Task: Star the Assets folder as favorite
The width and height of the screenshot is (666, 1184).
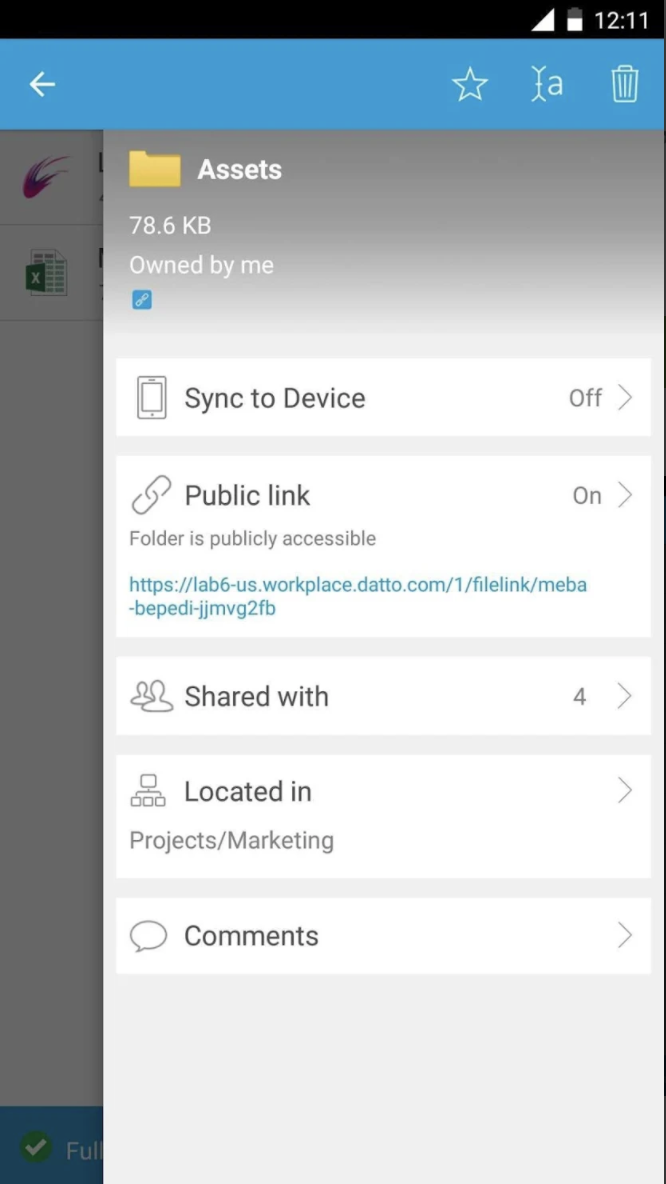Action: (x=469, y=85)
